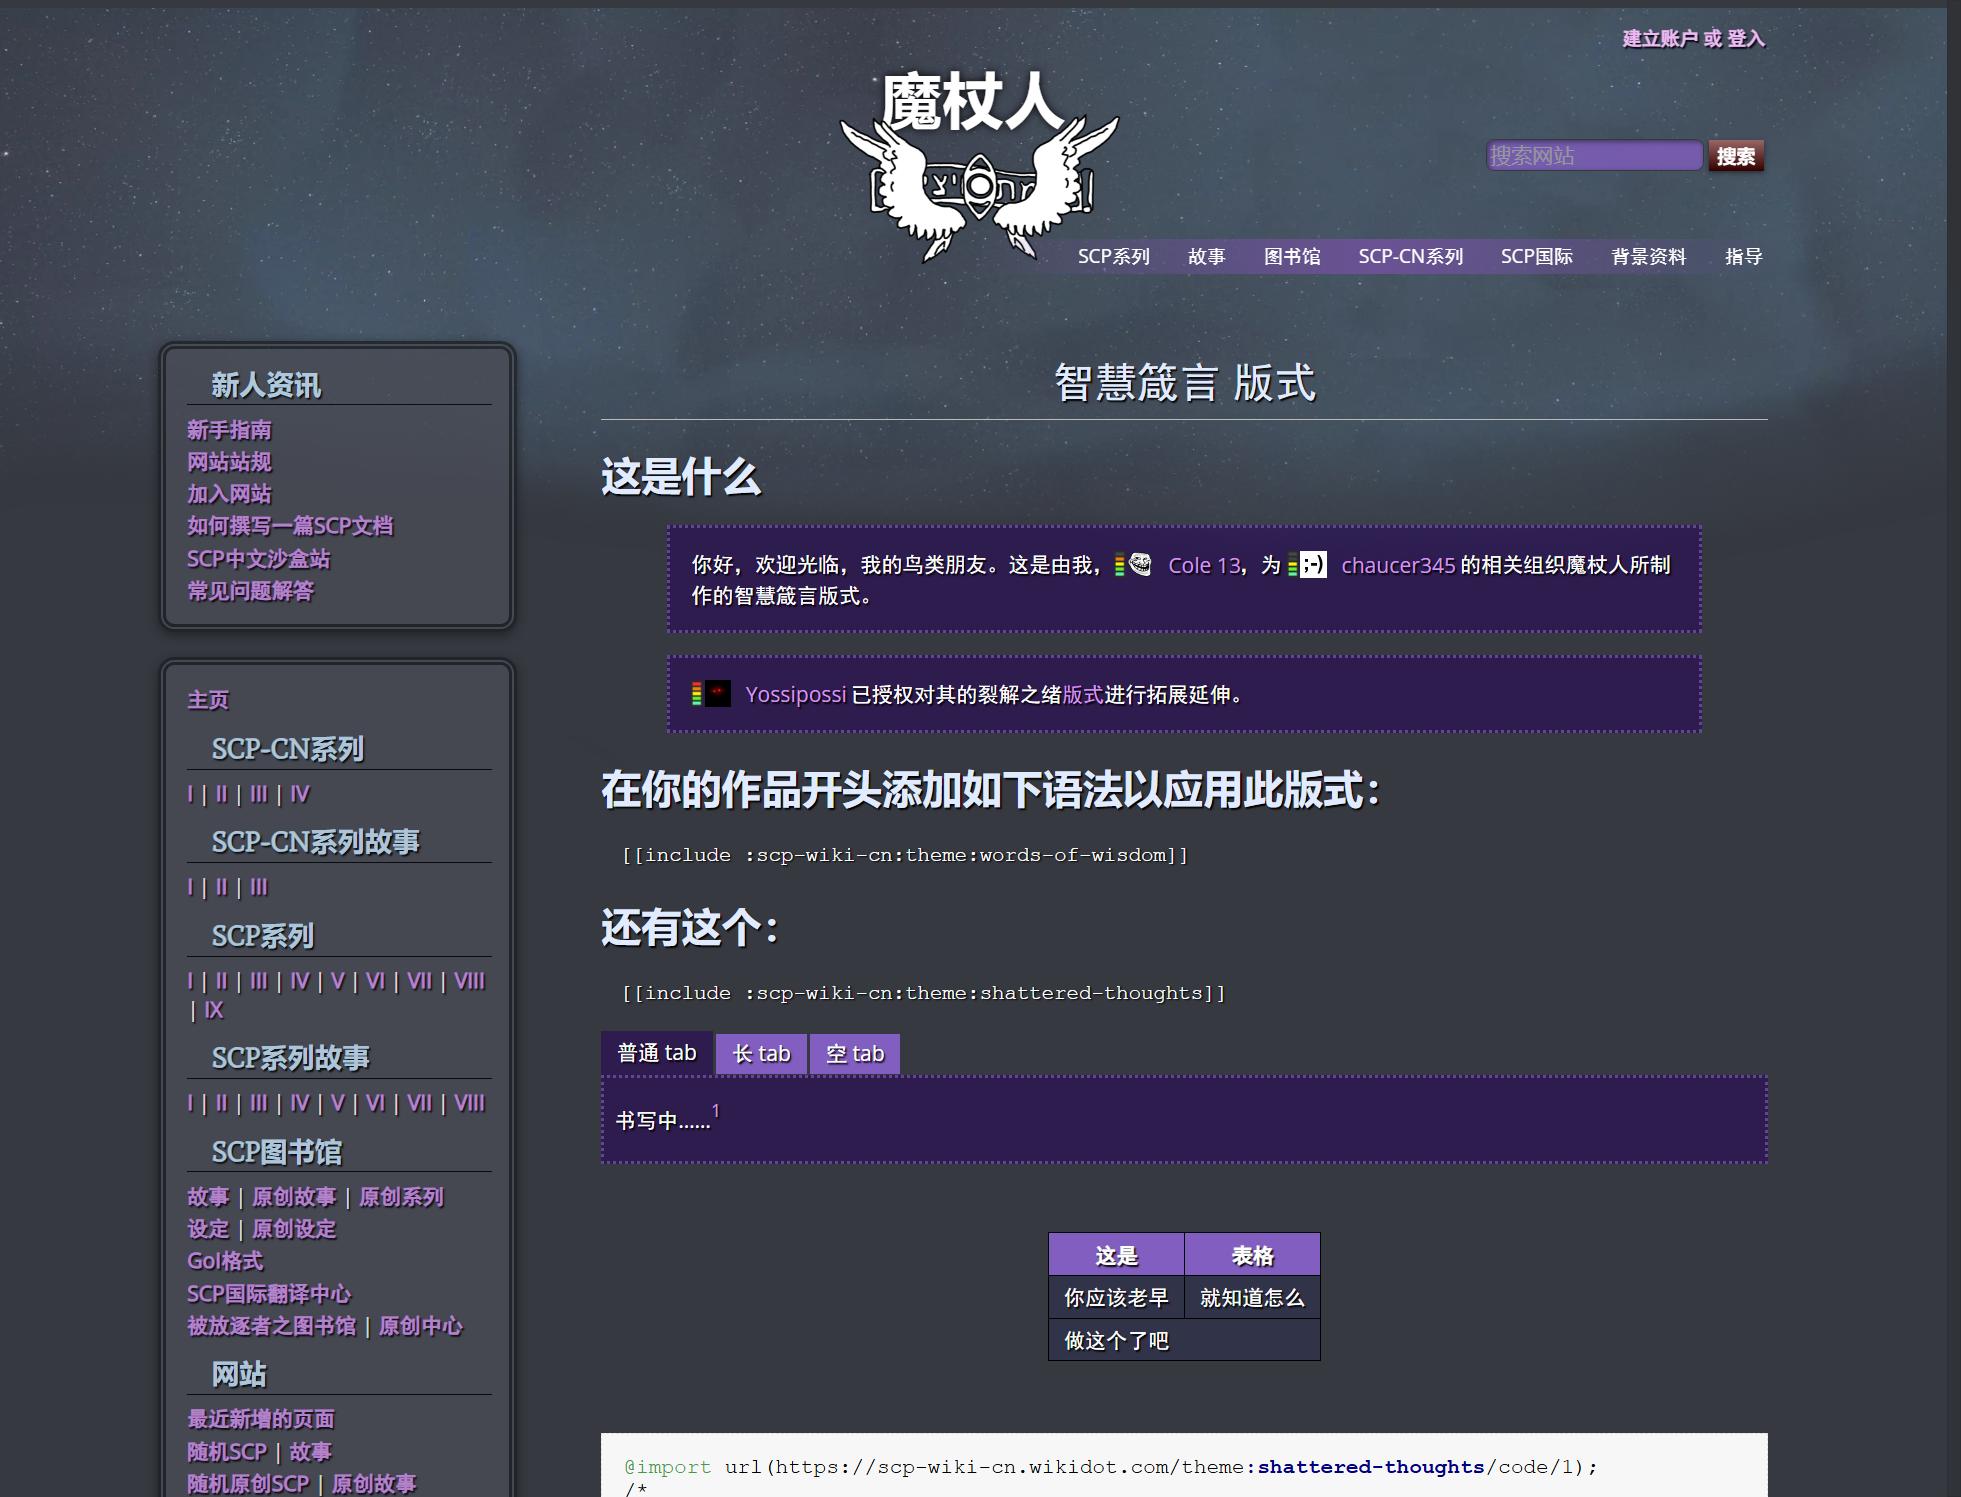Click chaucer345's smiley avatar icon
The width and height of the screenshot is (1961, 1497).
pyautogui.click(x=1313, y=565)
